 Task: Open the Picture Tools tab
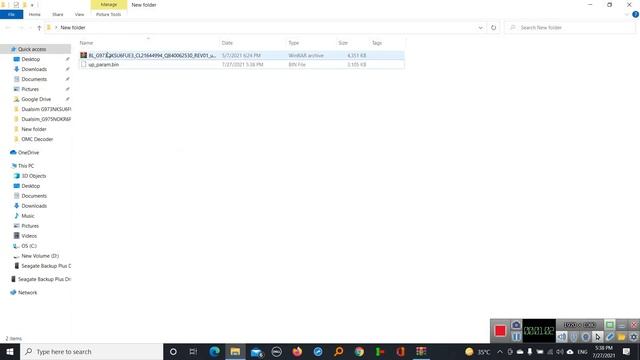point(109,14)
